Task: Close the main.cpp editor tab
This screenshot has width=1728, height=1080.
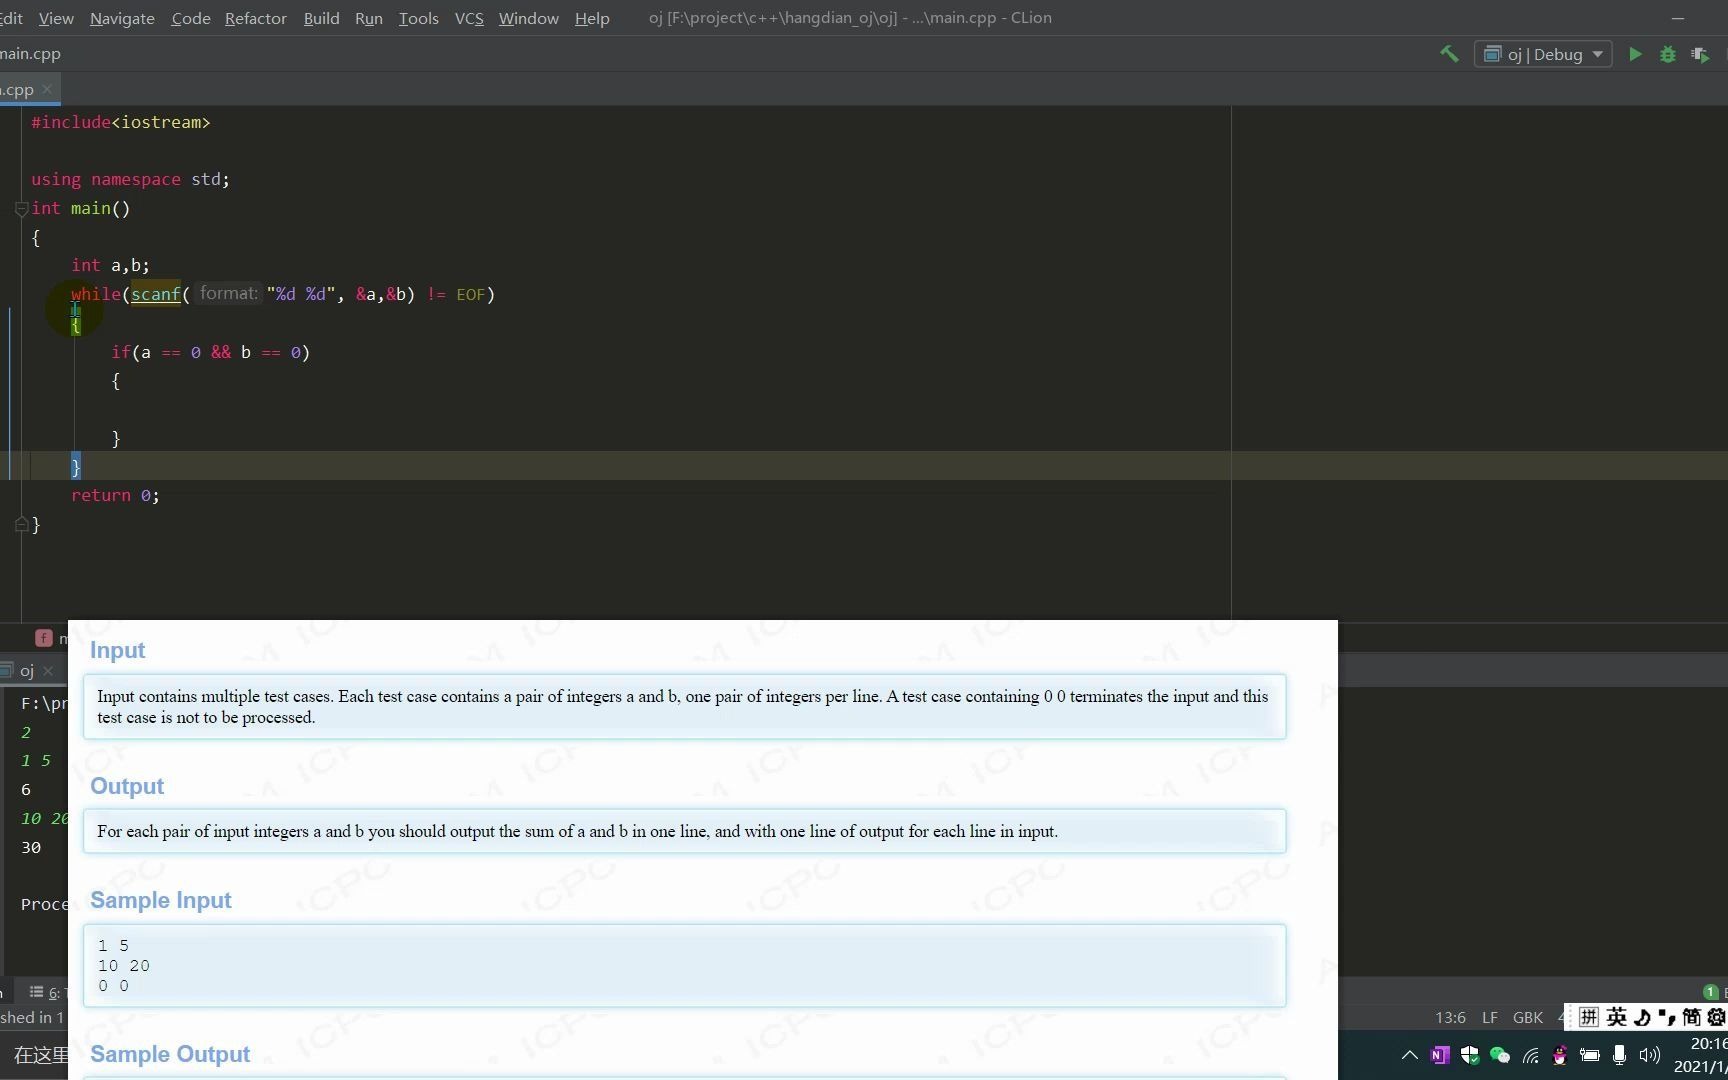Action: [x=47, y=89]
